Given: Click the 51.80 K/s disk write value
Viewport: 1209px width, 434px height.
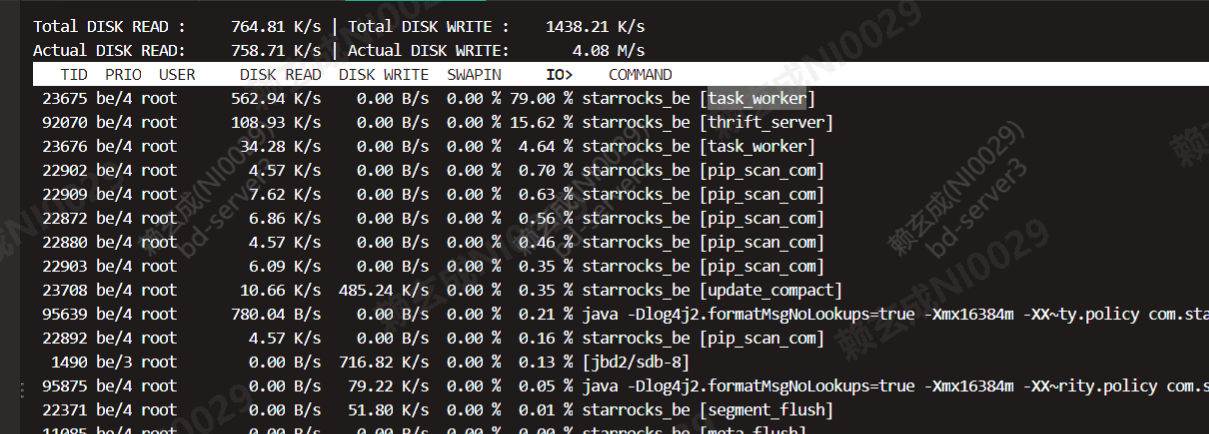Looking at the screenshot, I should [x=389, y=410].
